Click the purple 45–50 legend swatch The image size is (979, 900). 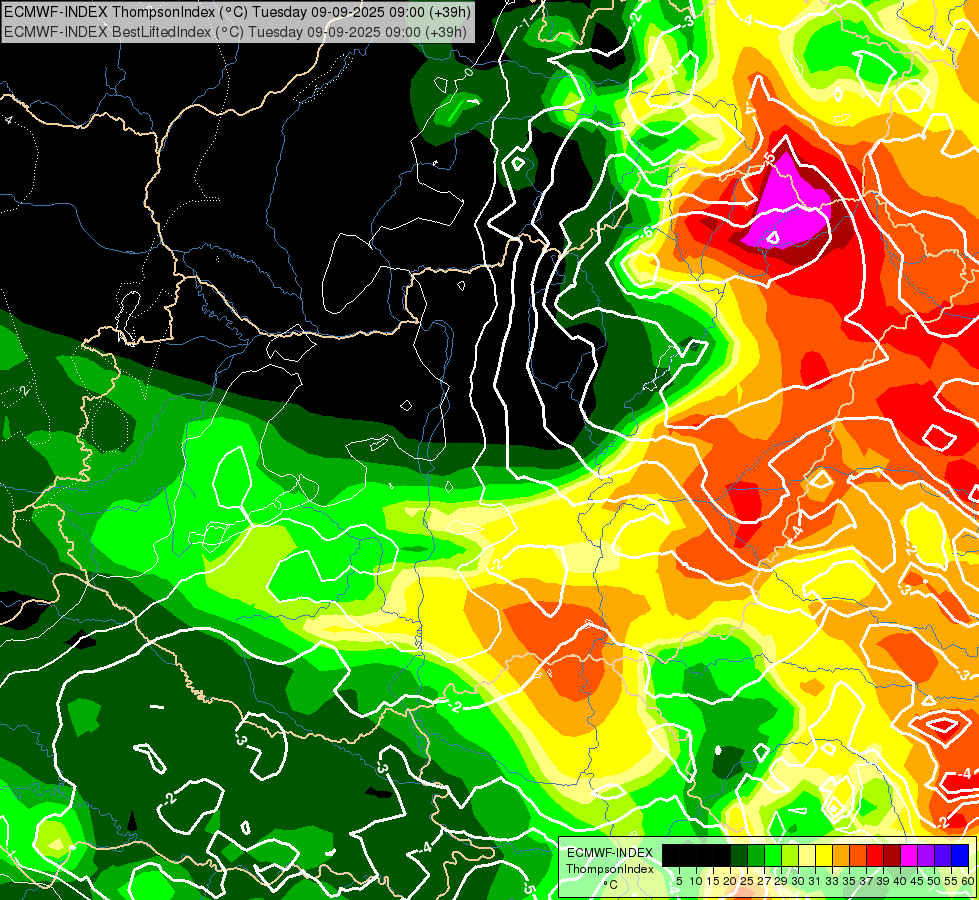(x=926, y=855)
